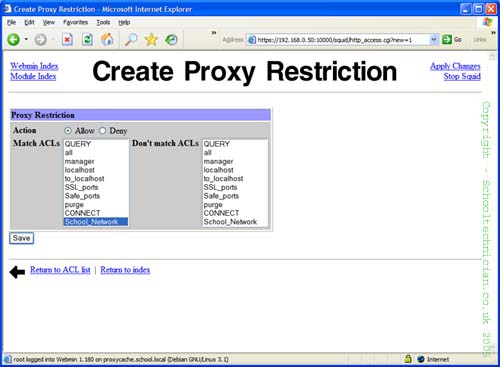This screenshot has width=500, height=367.
Task: Open the Help menu
Action: click(x=124, y=22)
